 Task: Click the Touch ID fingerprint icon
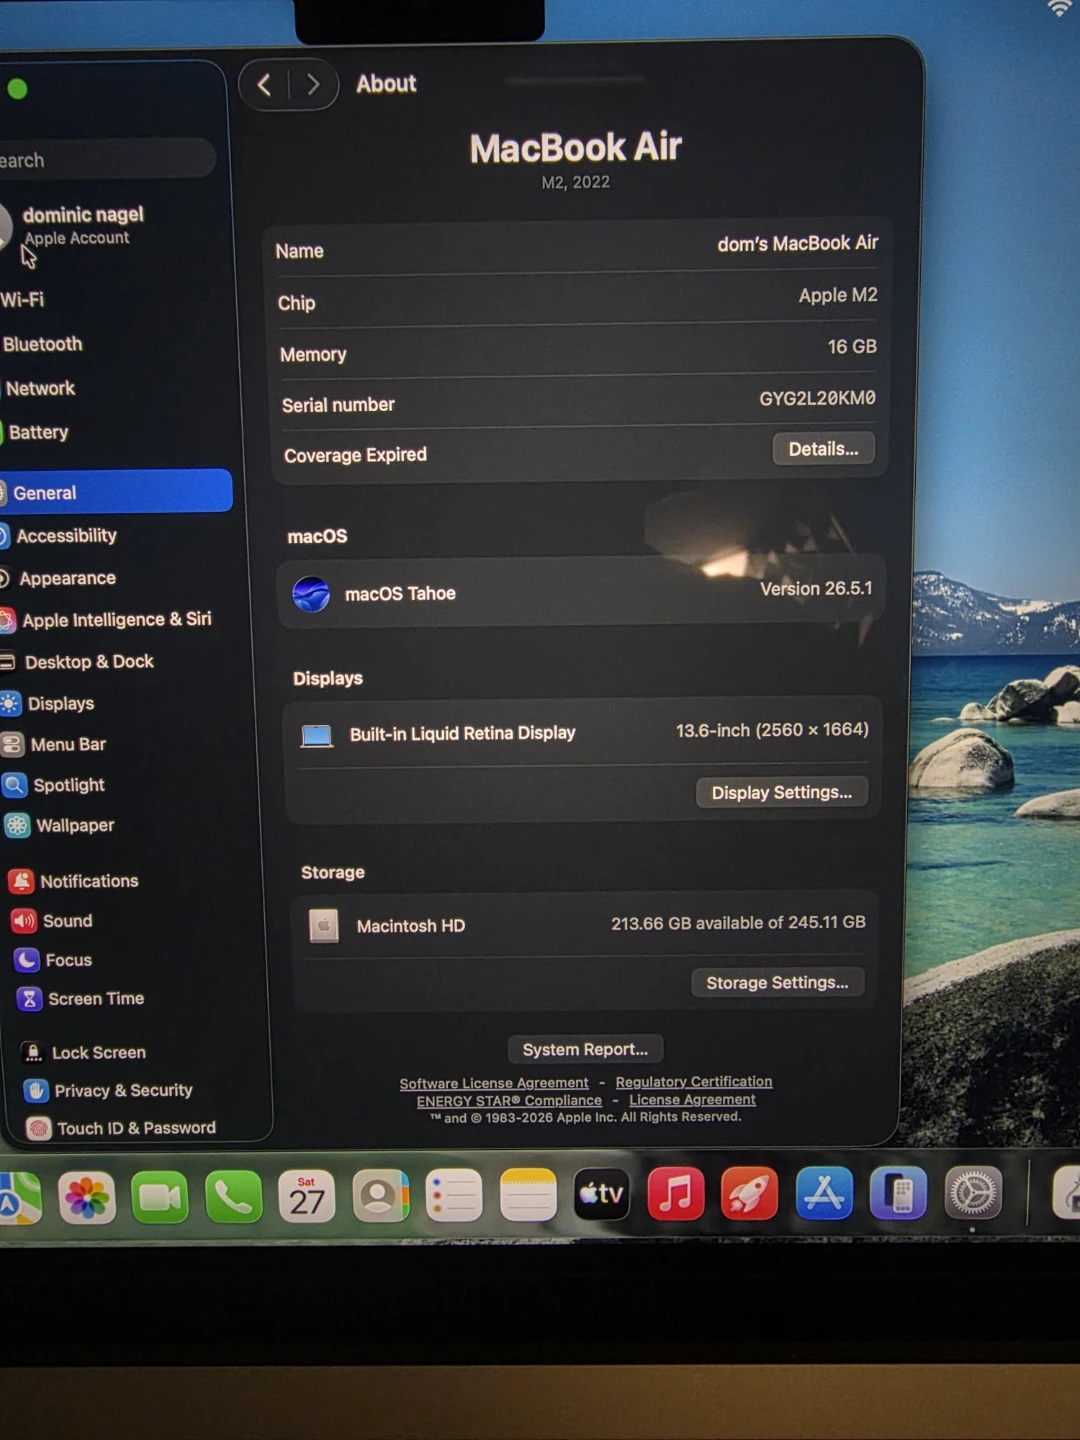click(39, 1128)
